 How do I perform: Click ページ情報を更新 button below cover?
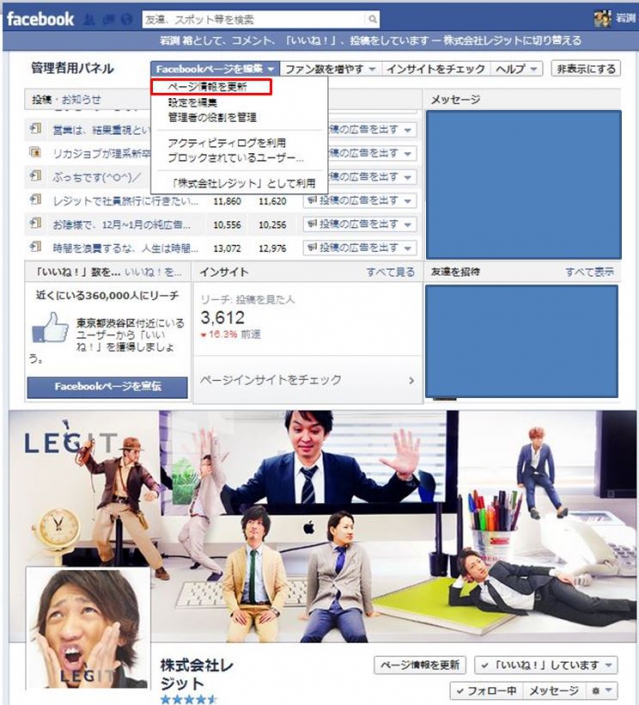click(x=420, y=665)
